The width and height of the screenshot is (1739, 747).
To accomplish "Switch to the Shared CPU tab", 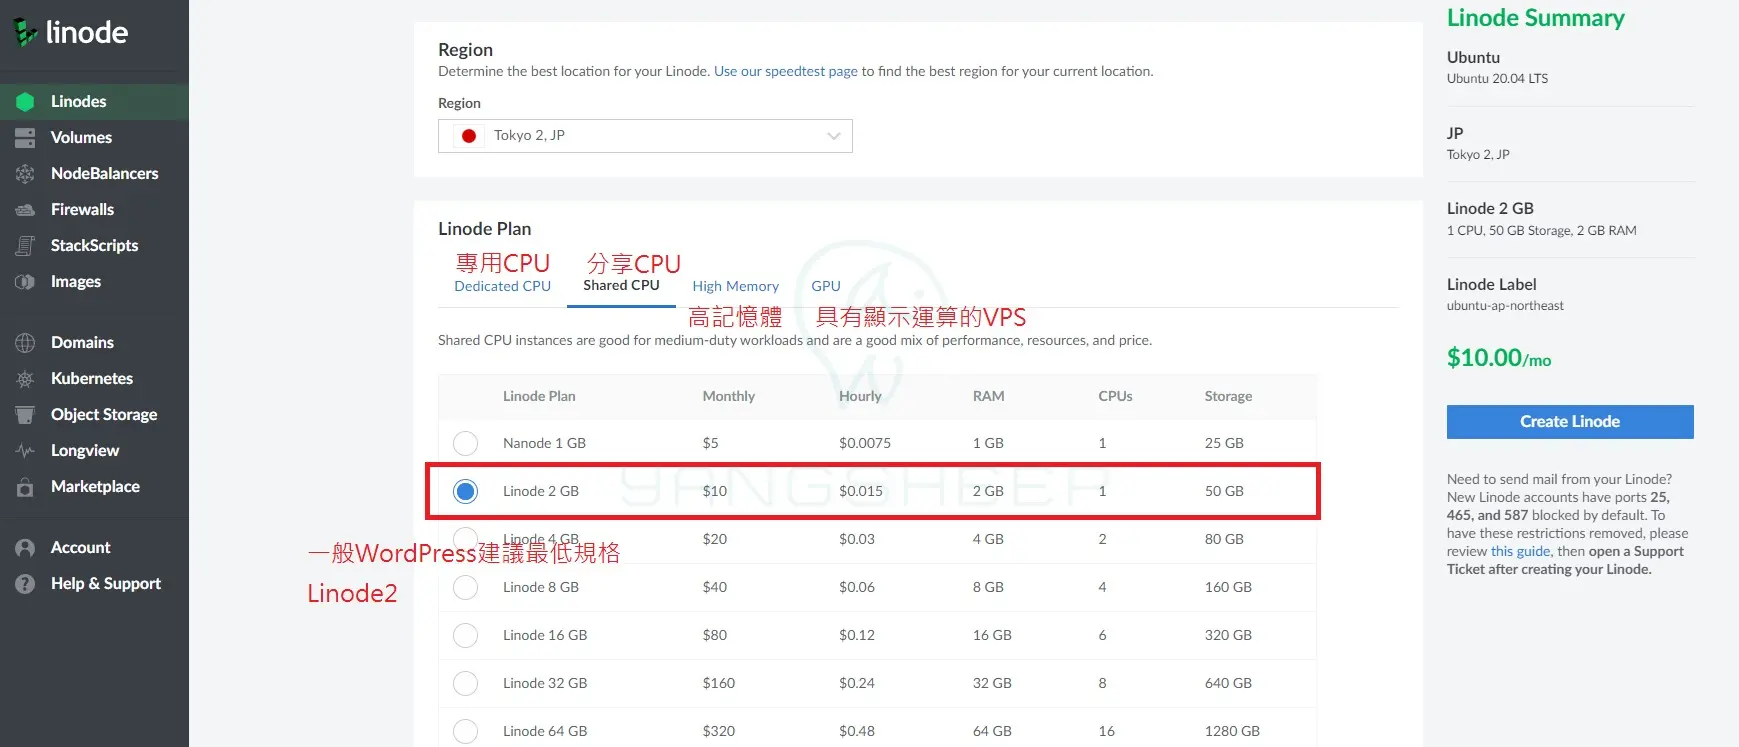I will [x=621, y=285].
